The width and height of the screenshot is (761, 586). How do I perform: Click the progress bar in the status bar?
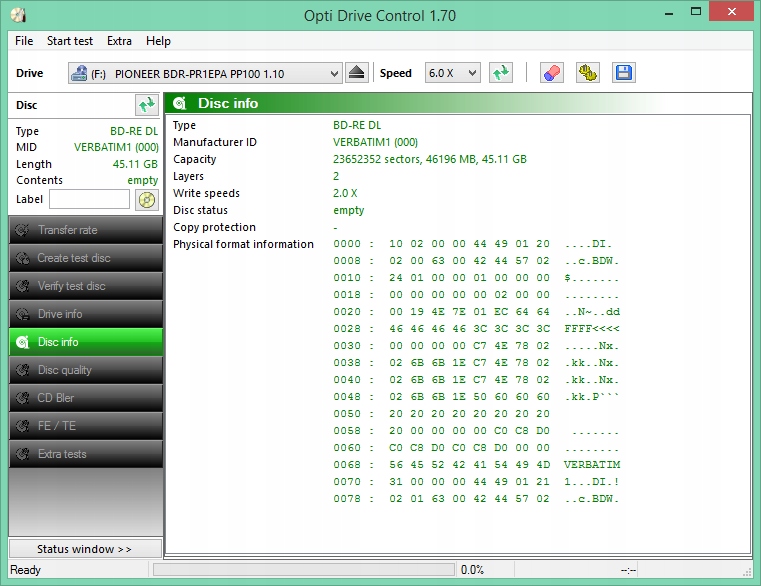click(302, 570)
